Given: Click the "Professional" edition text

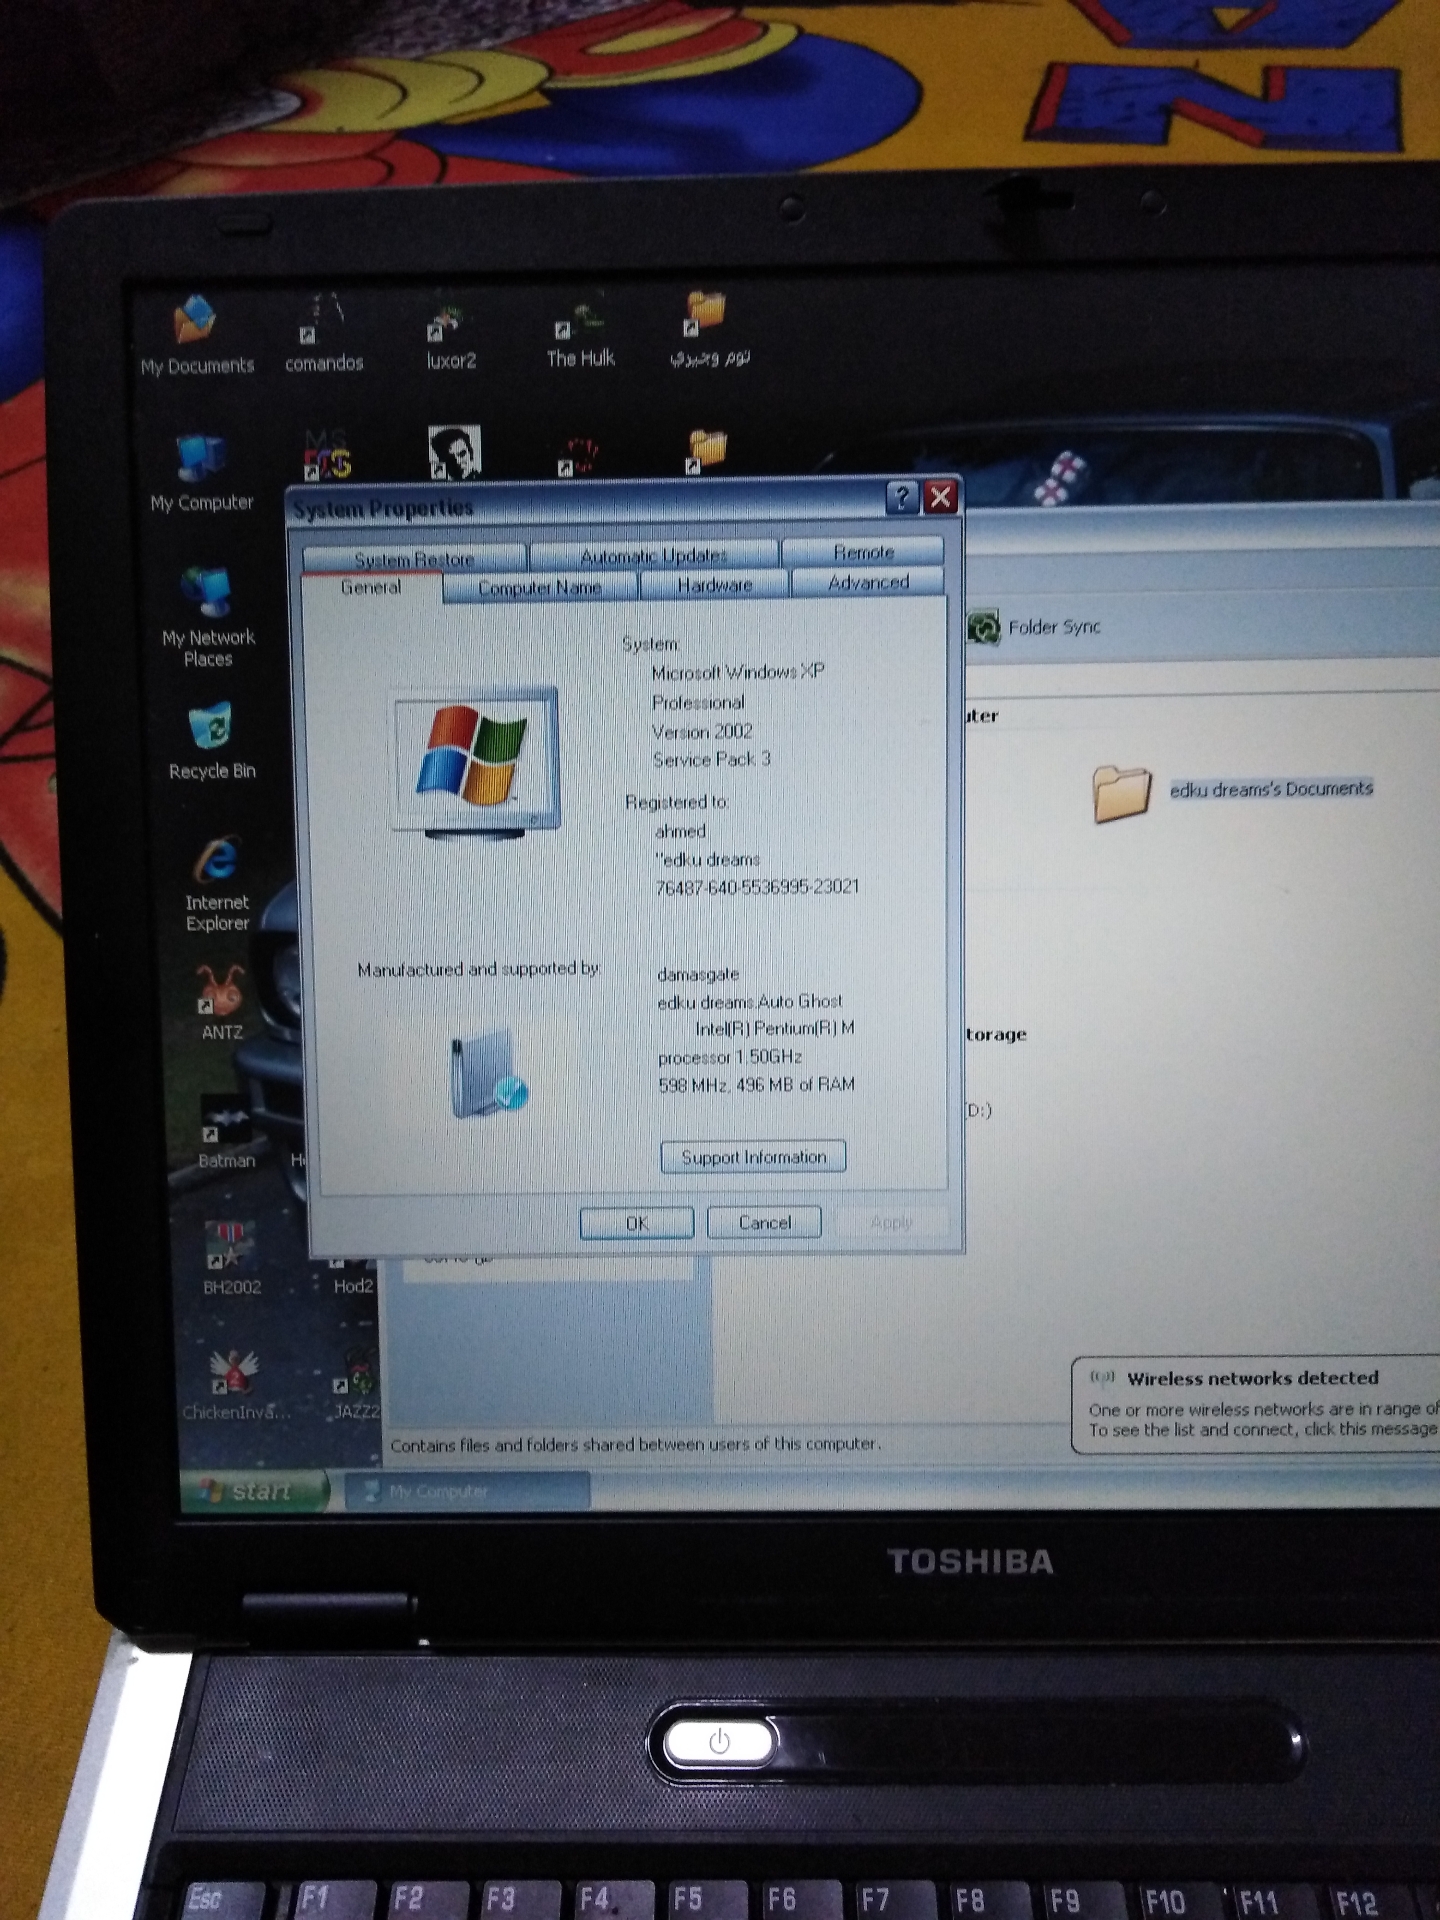Looking at the screenshot, I should tap(698, 702).
